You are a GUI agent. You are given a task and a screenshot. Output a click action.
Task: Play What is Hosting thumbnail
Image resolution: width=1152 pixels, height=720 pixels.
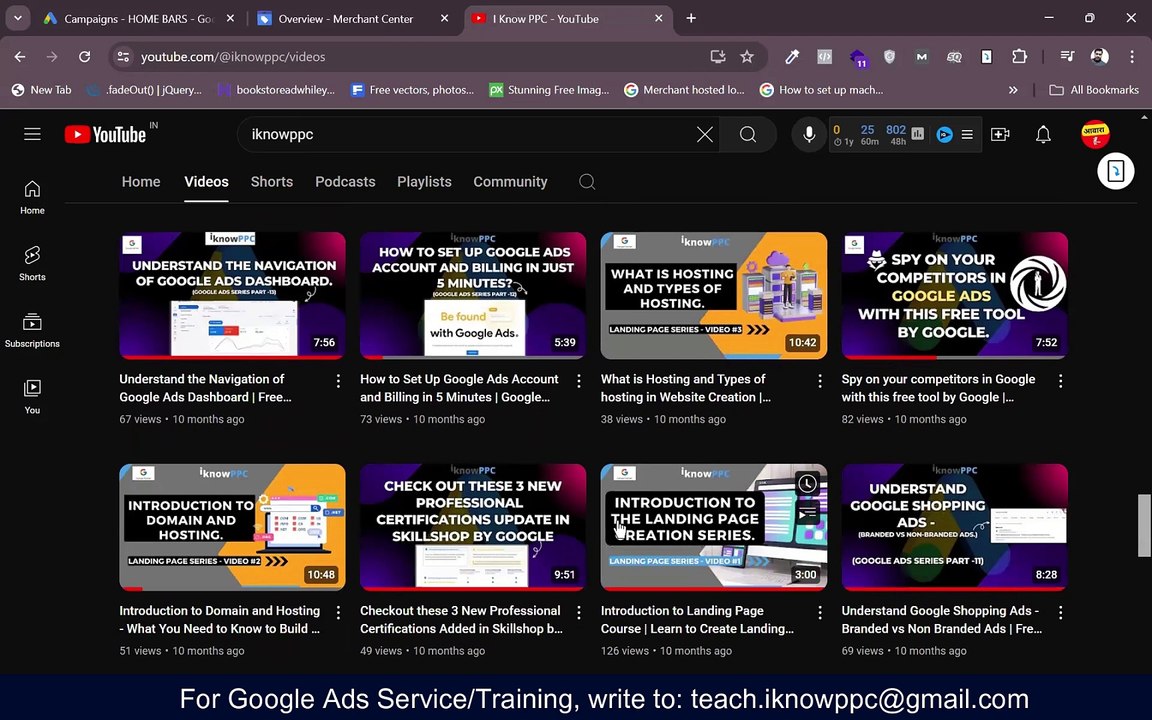pyautogui.click(x=713, y=295)
